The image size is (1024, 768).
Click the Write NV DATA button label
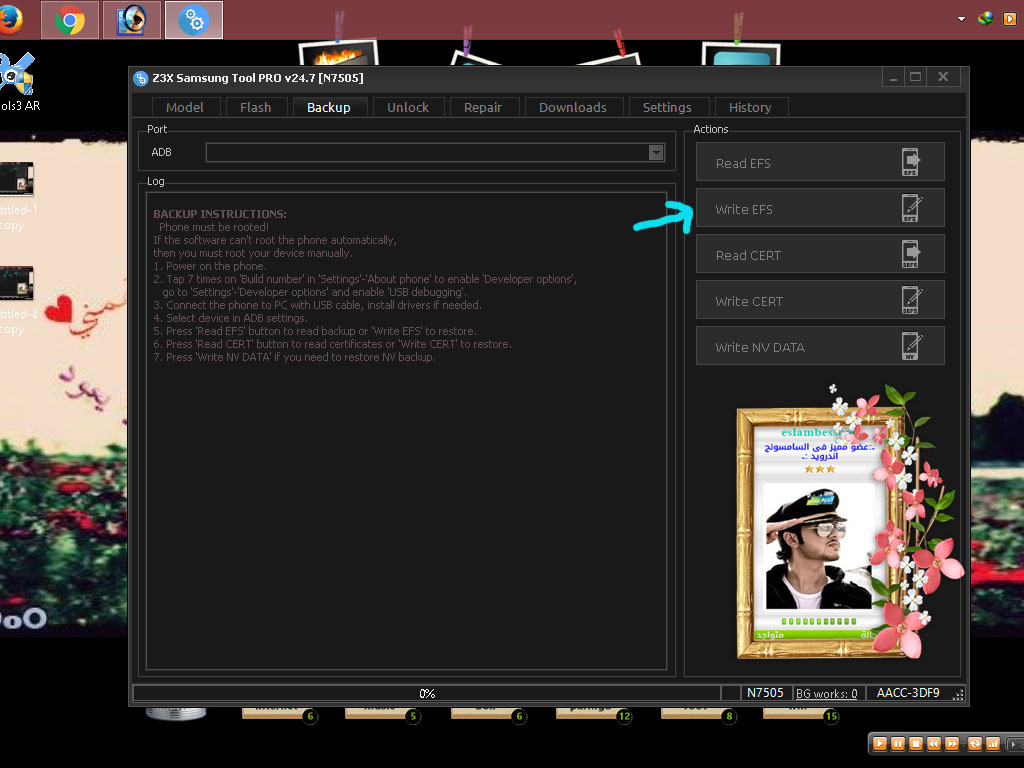pyautogui.click(x=760, y=347)
